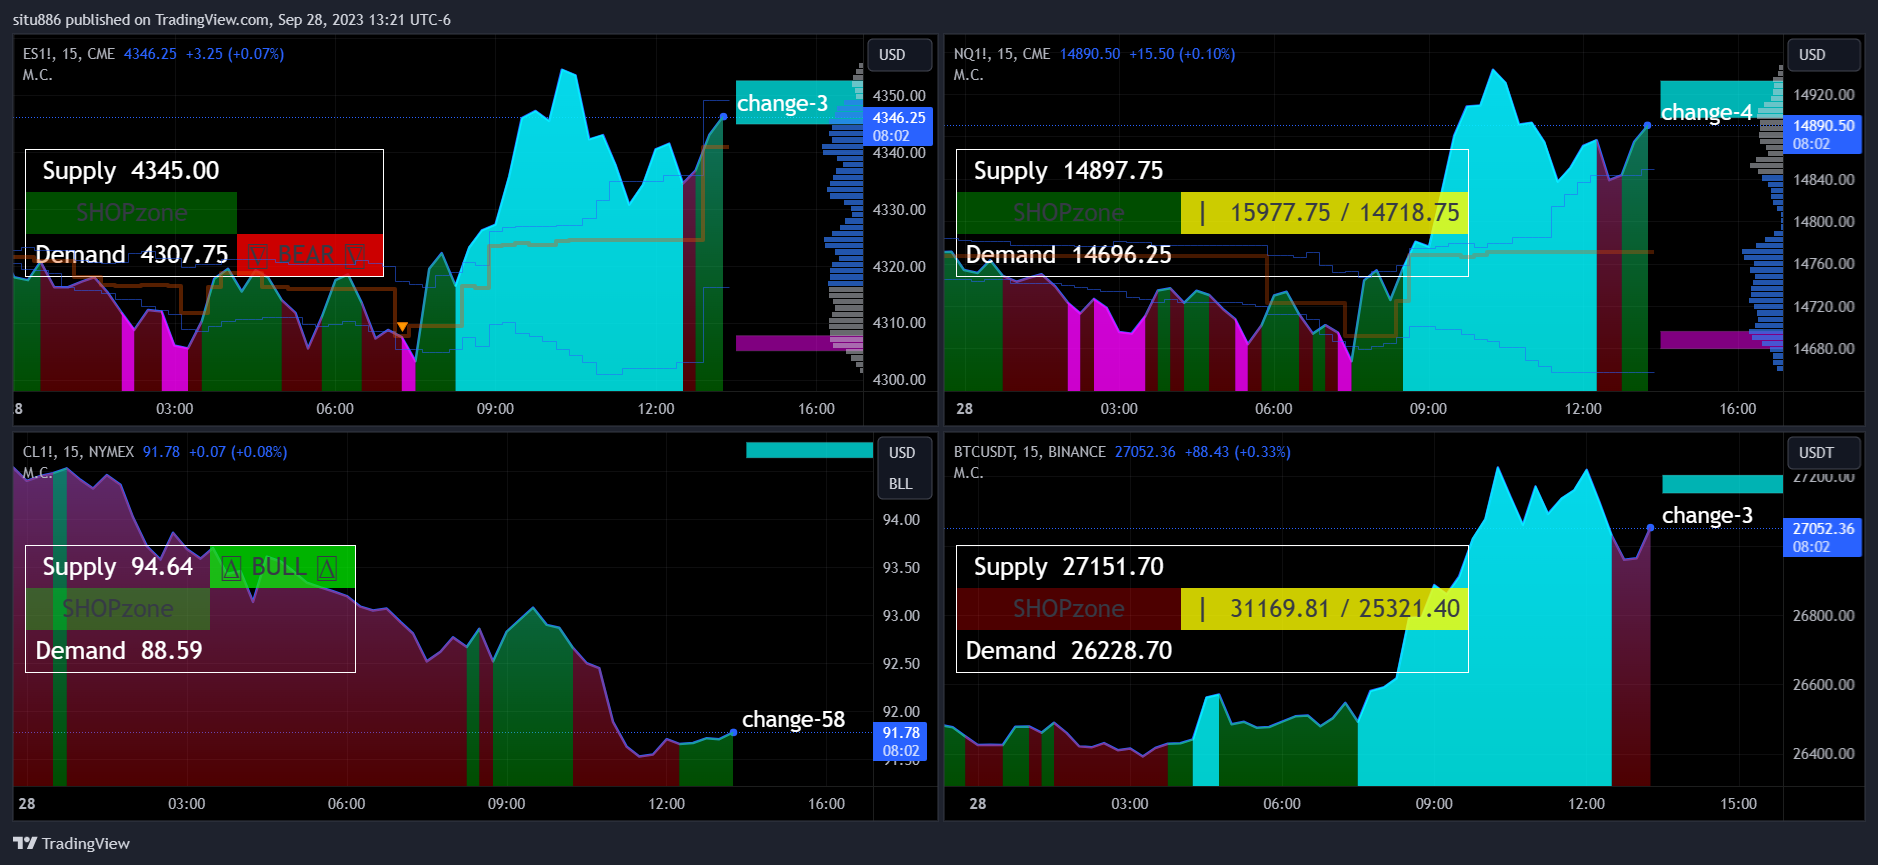This screenshot has height=865, width=1878.
Task: Click the Demand 4307.75 text
Action: point(132,255)
